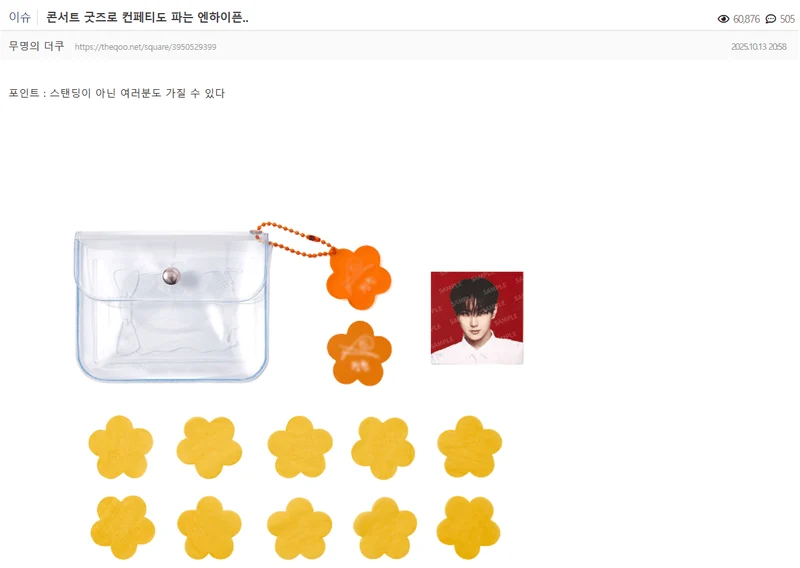The height and width of the screenshot is (568, 800).
Task: Click the loose orange flower below keychain
Action: click(x=359, y=353)
